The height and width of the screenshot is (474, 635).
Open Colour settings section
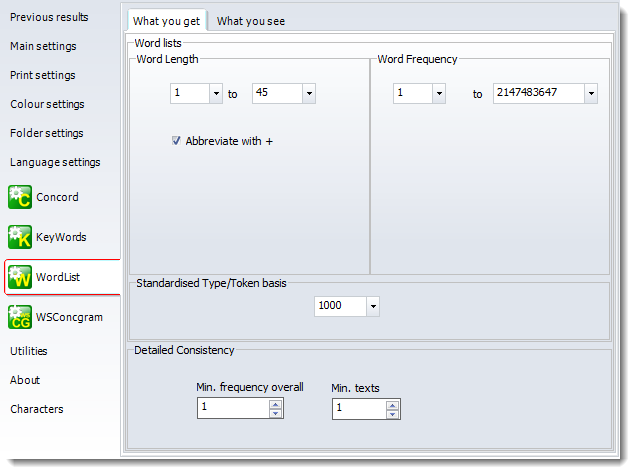click(x=47, y=104)
